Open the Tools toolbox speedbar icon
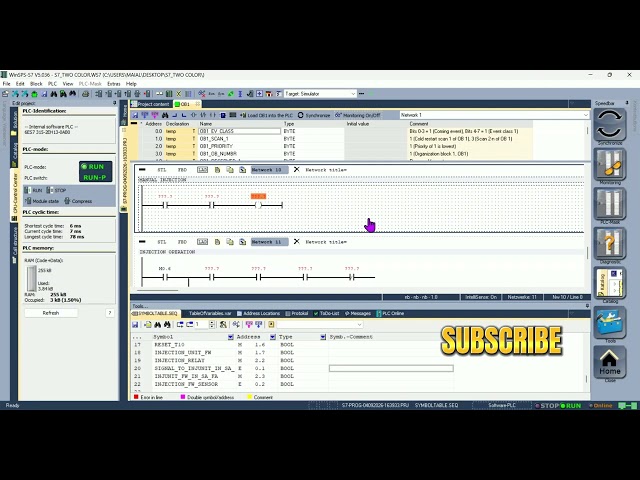Screen dimensions: 640x480 point(609,323)
